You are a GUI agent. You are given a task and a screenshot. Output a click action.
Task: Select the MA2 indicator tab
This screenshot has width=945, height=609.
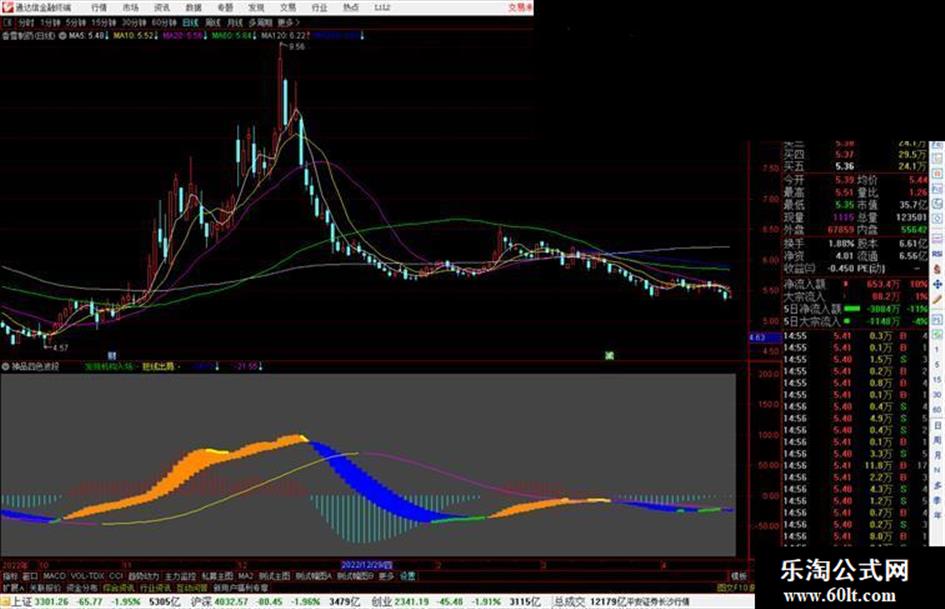(x=245, y=576)
